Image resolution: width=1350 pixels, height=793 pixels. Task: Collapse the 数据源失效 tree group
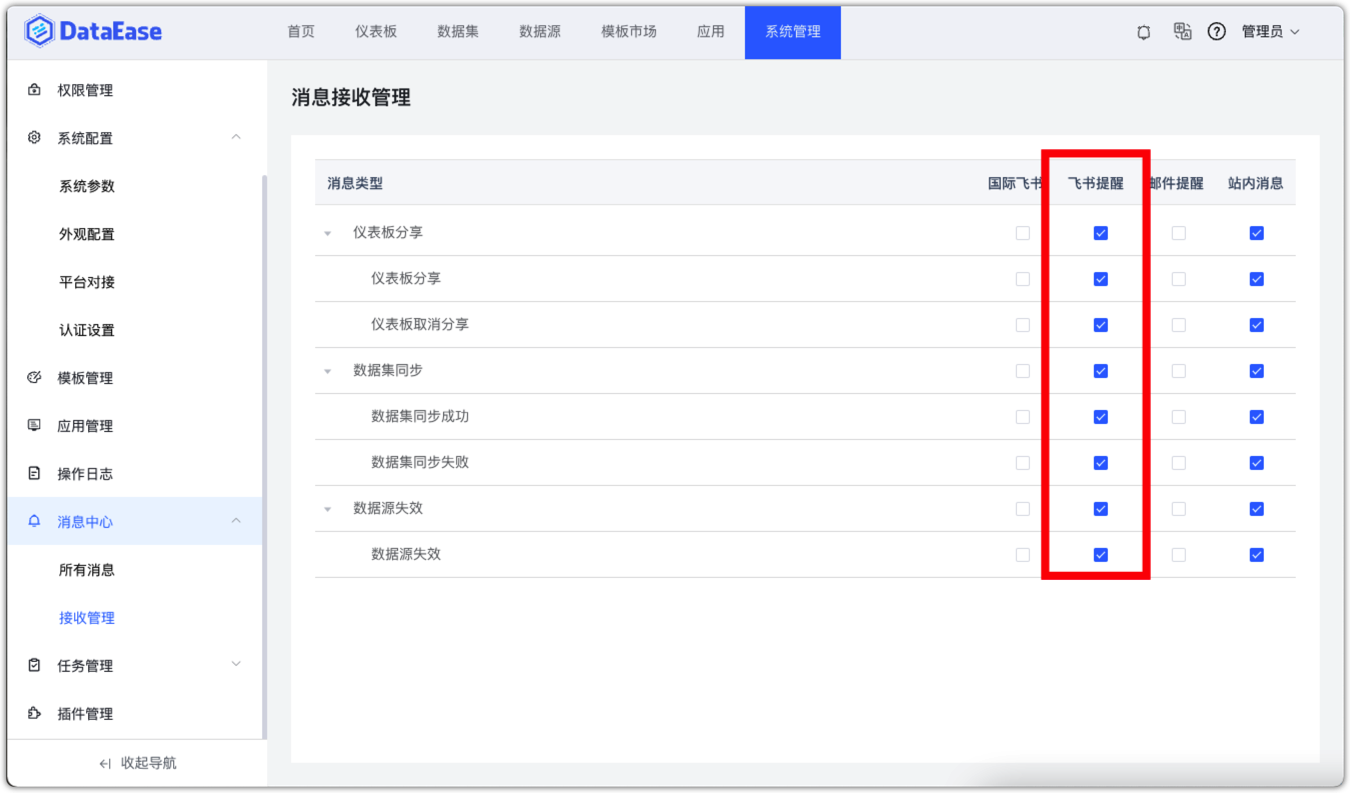[327, 509]
